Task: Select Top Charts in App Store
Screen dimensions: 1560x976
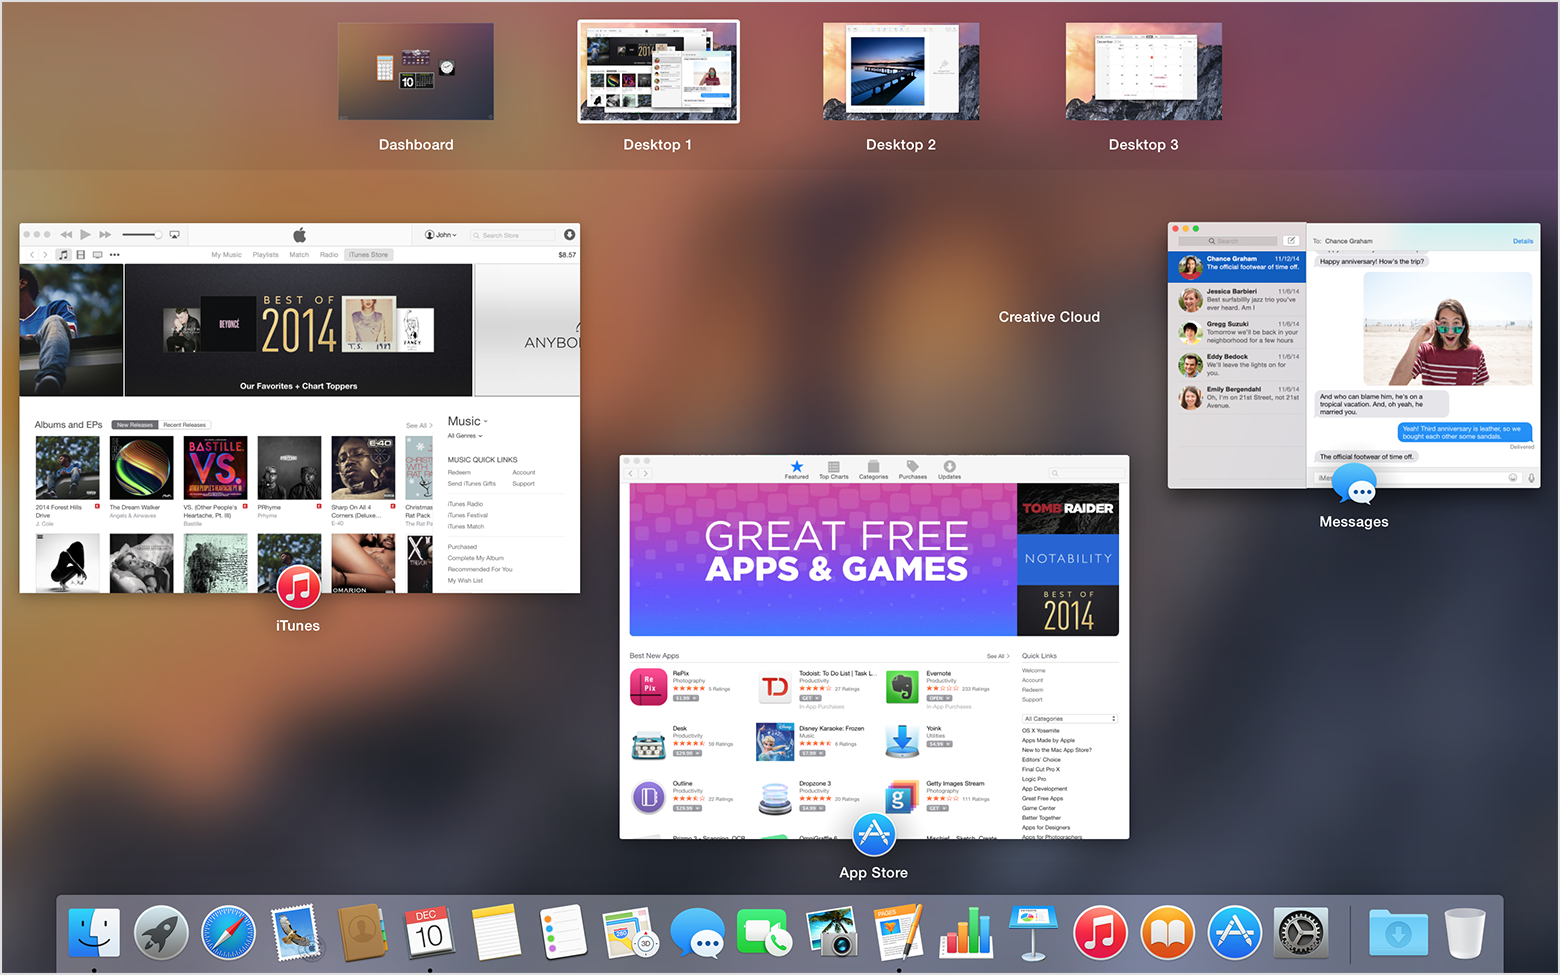Action: (x=834, y=470)
